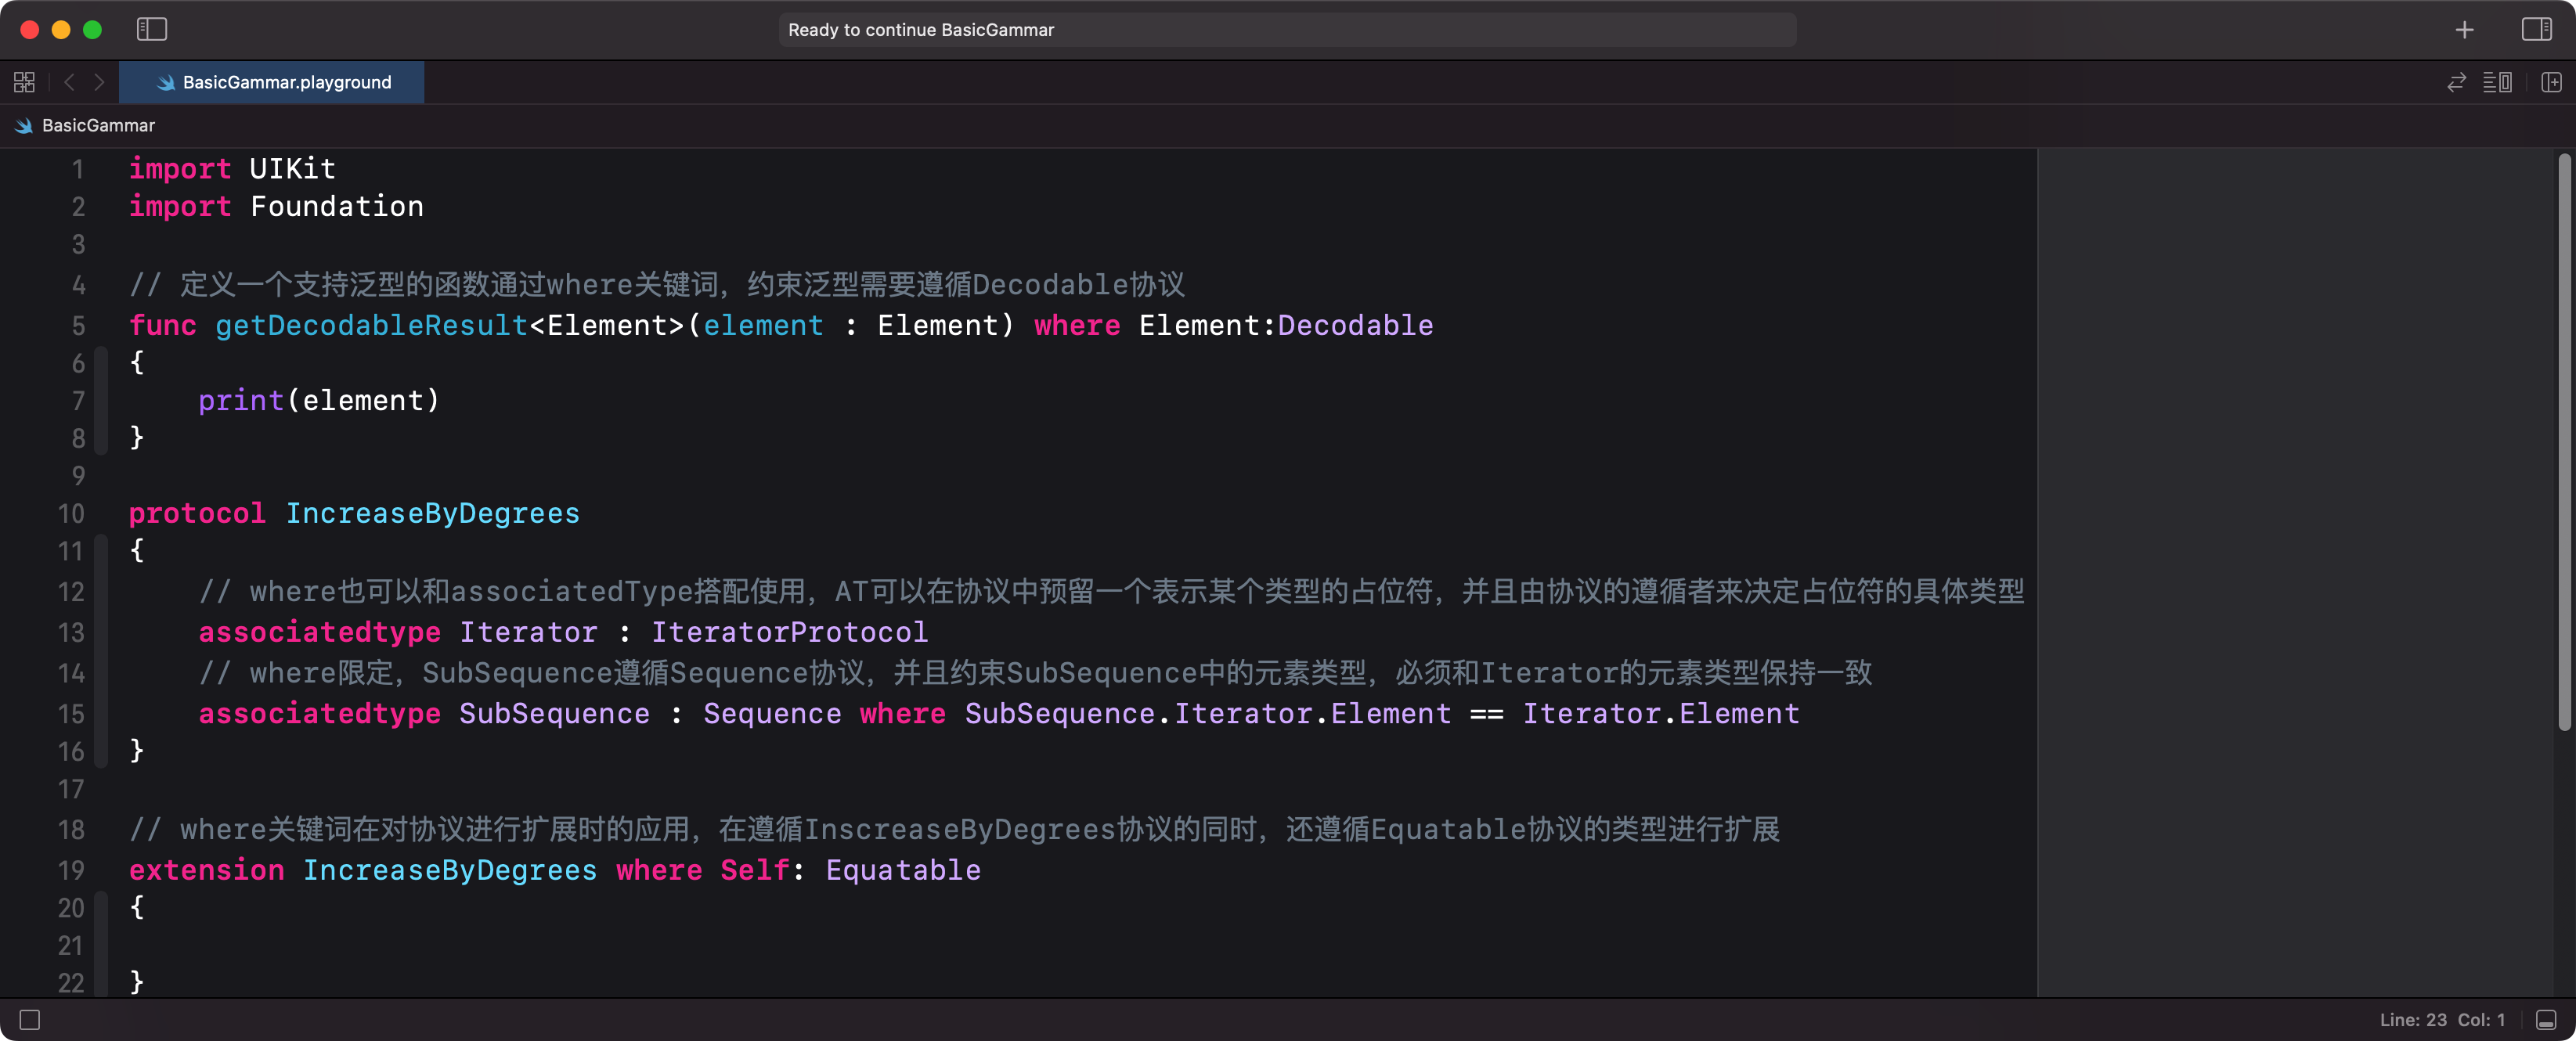2576x1041 pixels.
Task: Click the run/stop square at the bottom left
Action: pos(30,1019)
